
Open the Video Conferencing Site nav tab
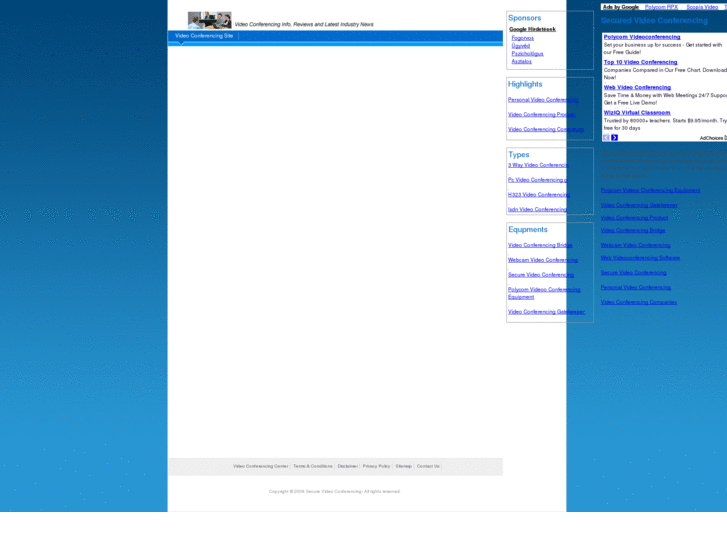point(204,36)
